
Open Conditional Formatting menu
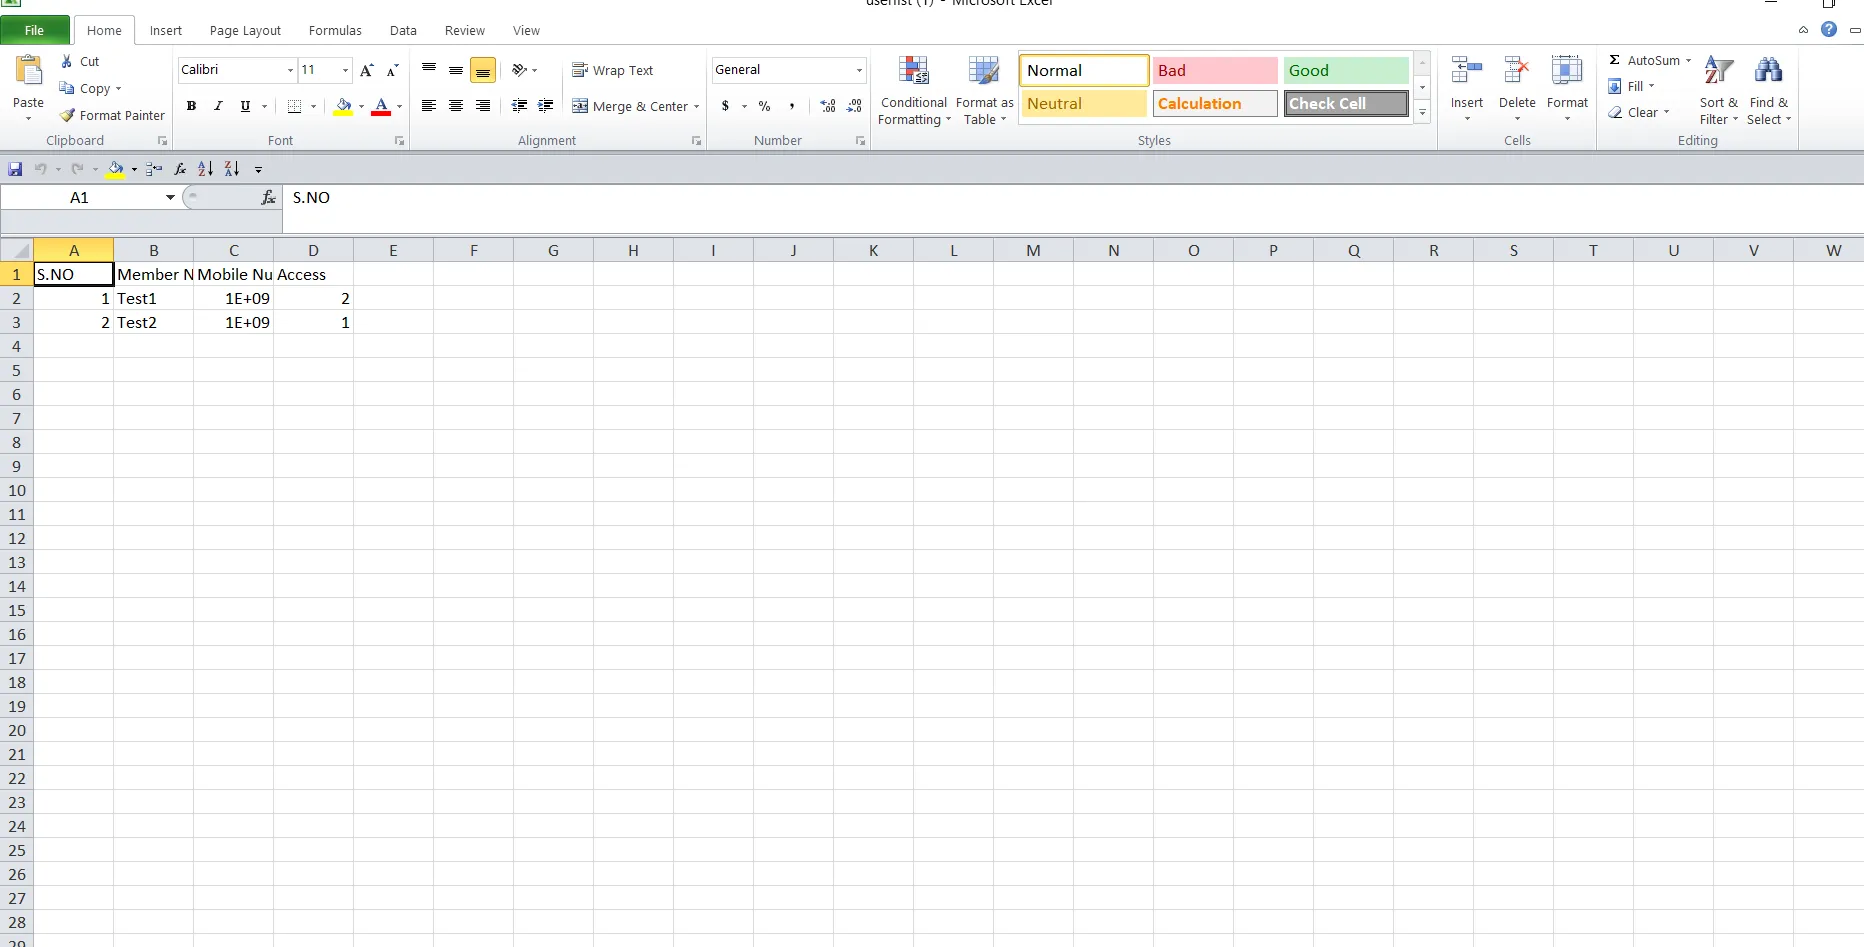(x=913, y=91)
